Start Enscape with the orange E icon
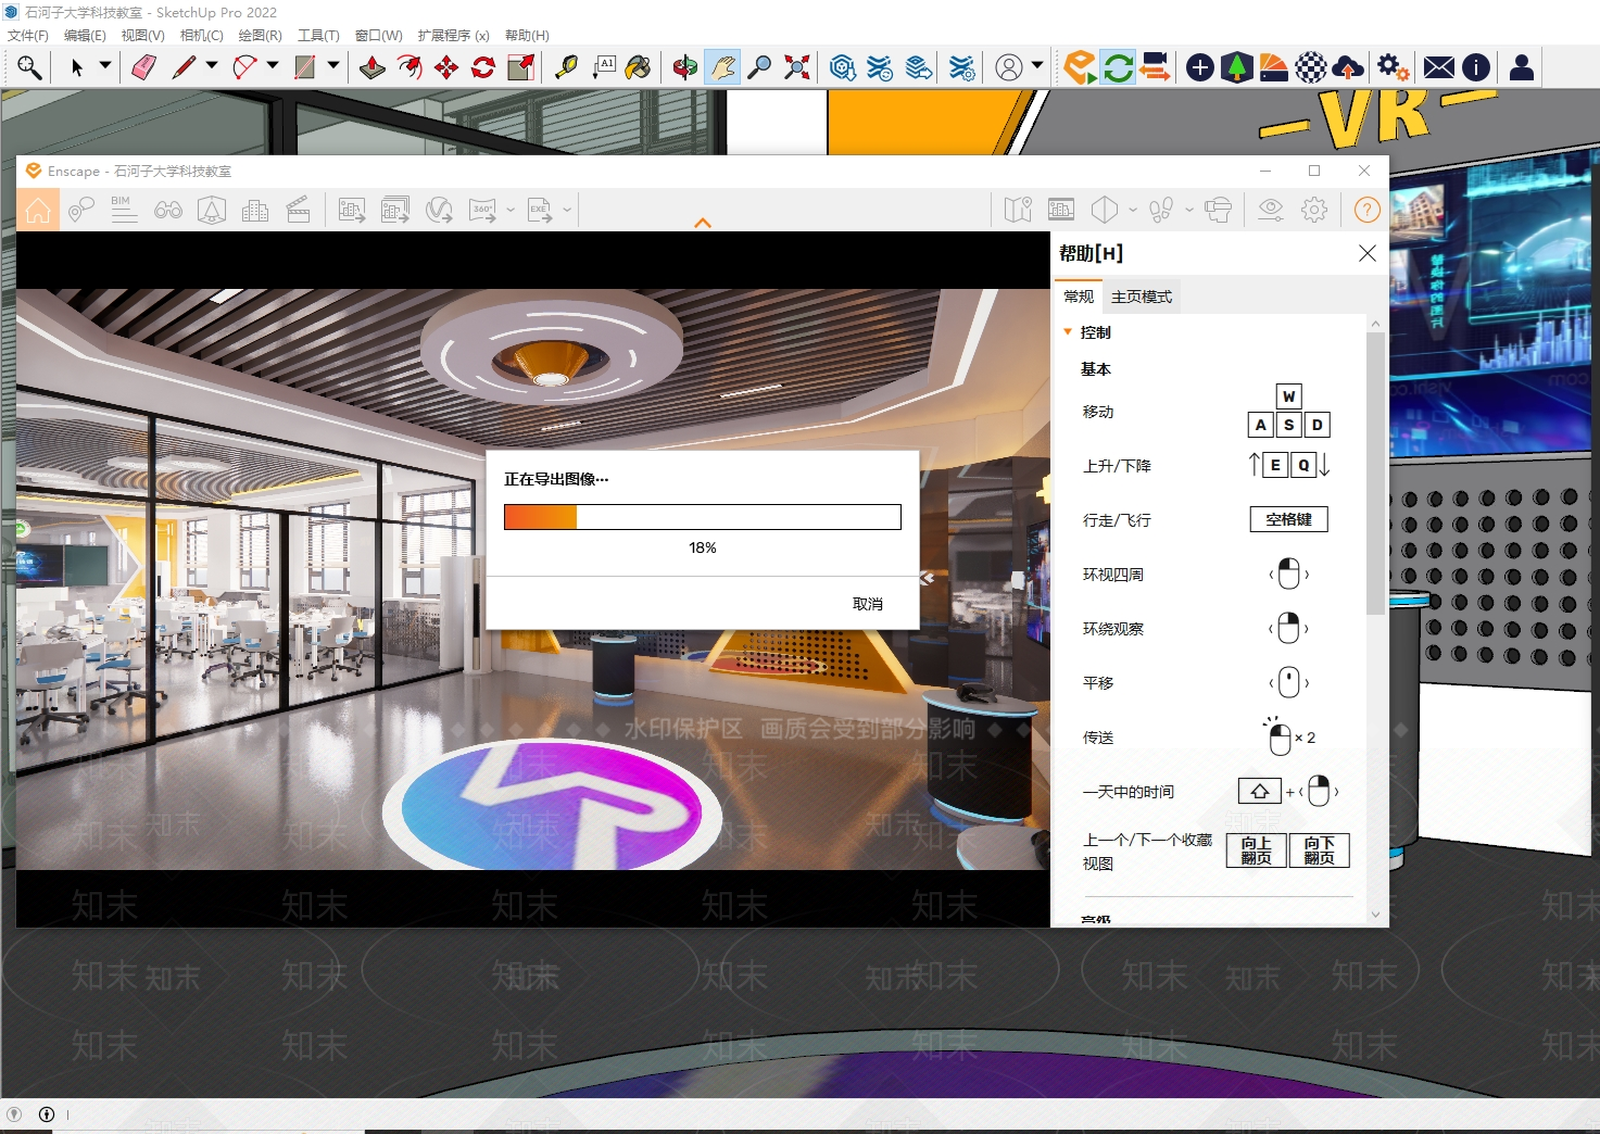1600x1134 pixels. click(x=1079, y=67)
